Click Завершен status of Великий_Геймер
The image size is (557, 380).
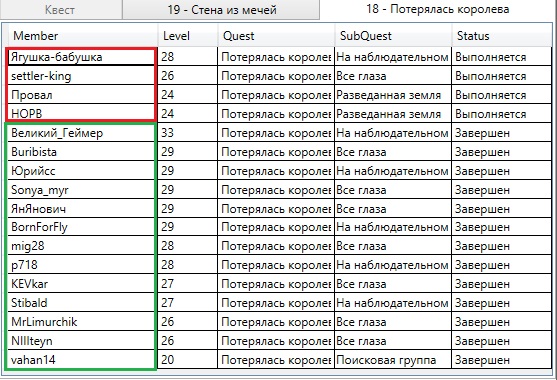pyautogui.click(x=502, y=133)
